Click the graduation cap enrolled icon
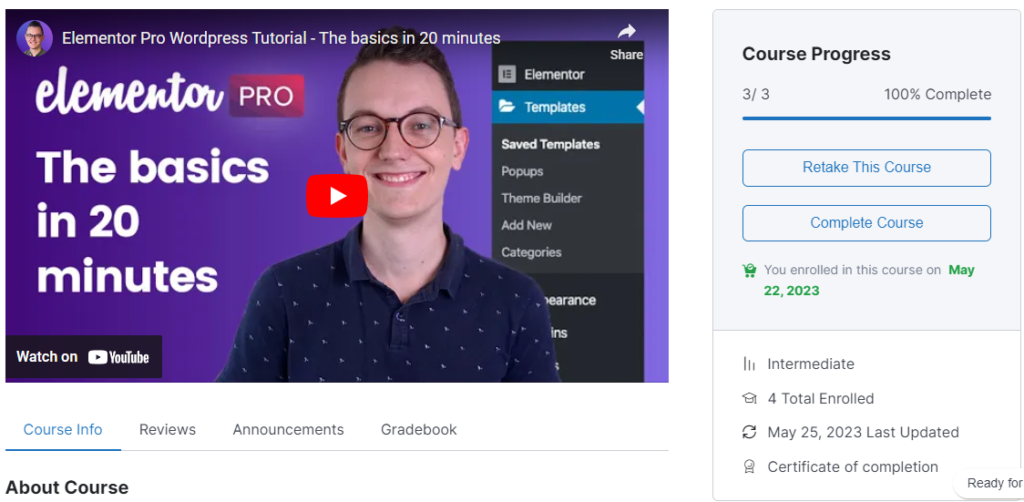1024x502 pixels. (749, 398)
